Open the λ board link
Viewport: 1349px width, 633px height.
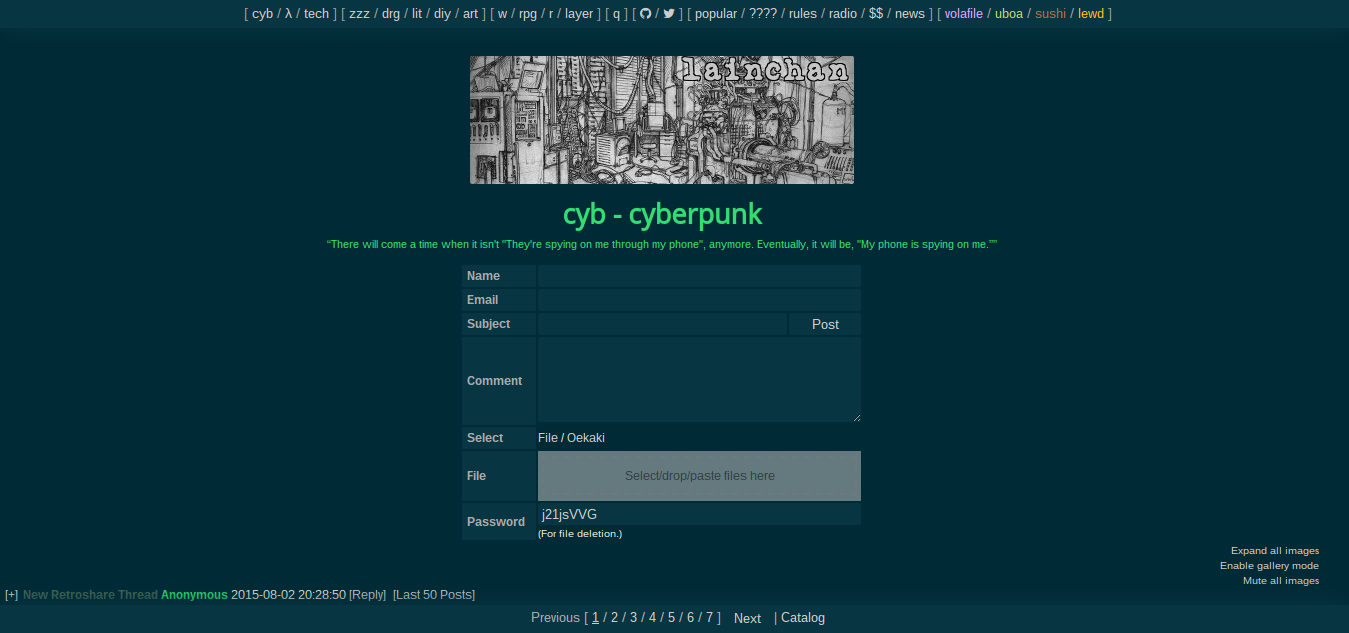coord(288,13)
